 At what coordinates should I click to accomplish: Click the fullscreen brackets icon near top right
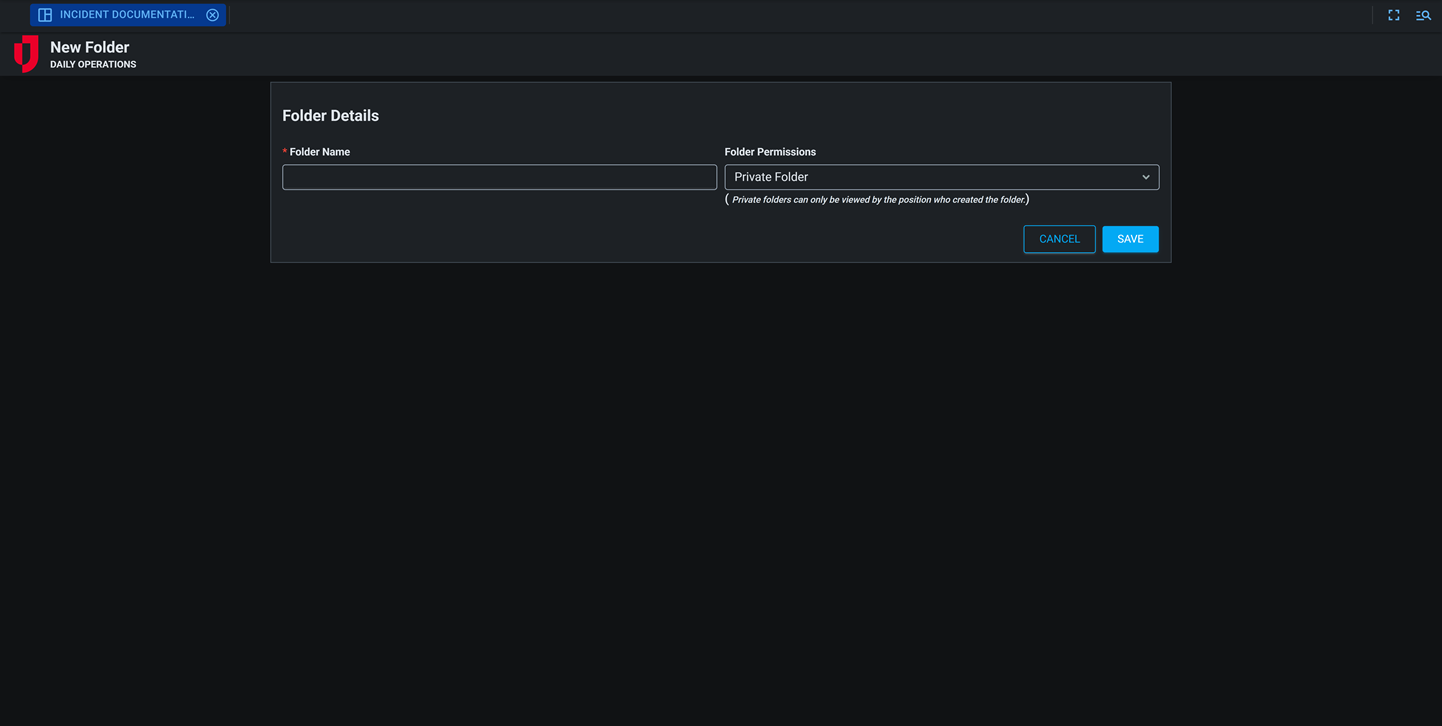(x=1393, y=15)
